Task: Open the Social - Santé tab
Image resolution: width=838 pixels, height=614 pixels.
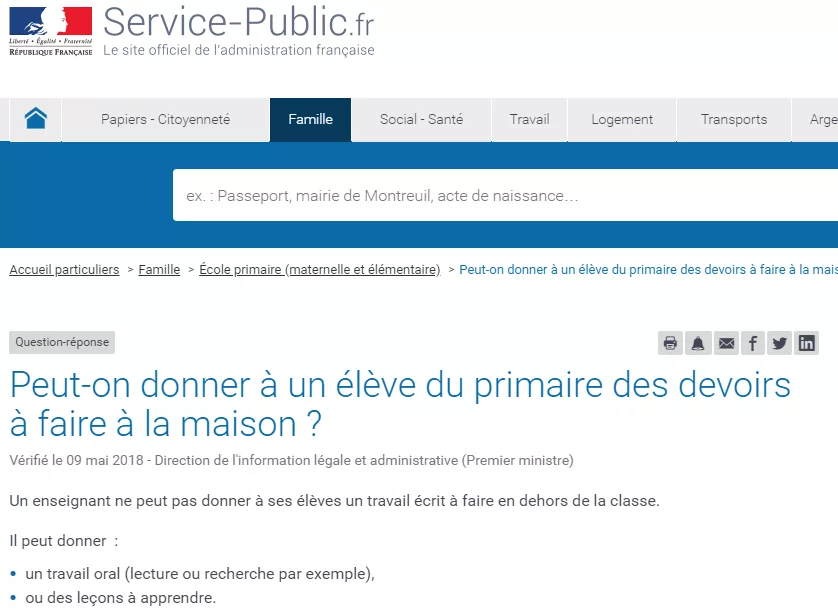Action: [x=421, y=119]
